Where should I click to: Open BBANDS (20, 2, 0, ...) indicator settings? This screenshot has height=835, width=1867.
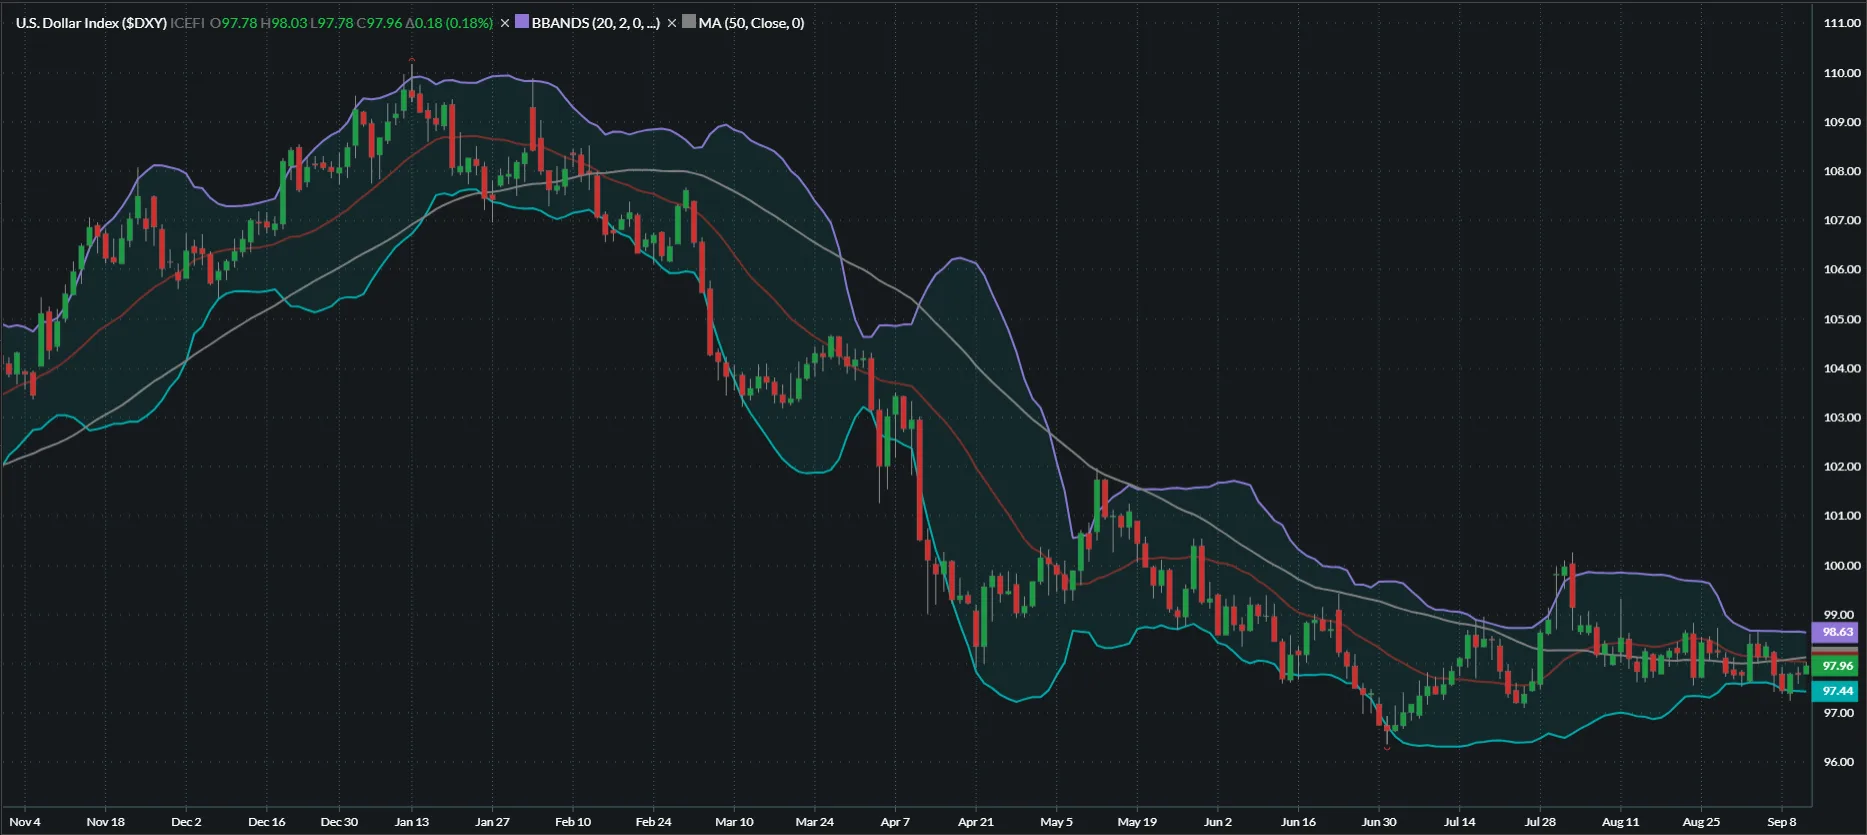pyautogui.click(x=595, y=23)
